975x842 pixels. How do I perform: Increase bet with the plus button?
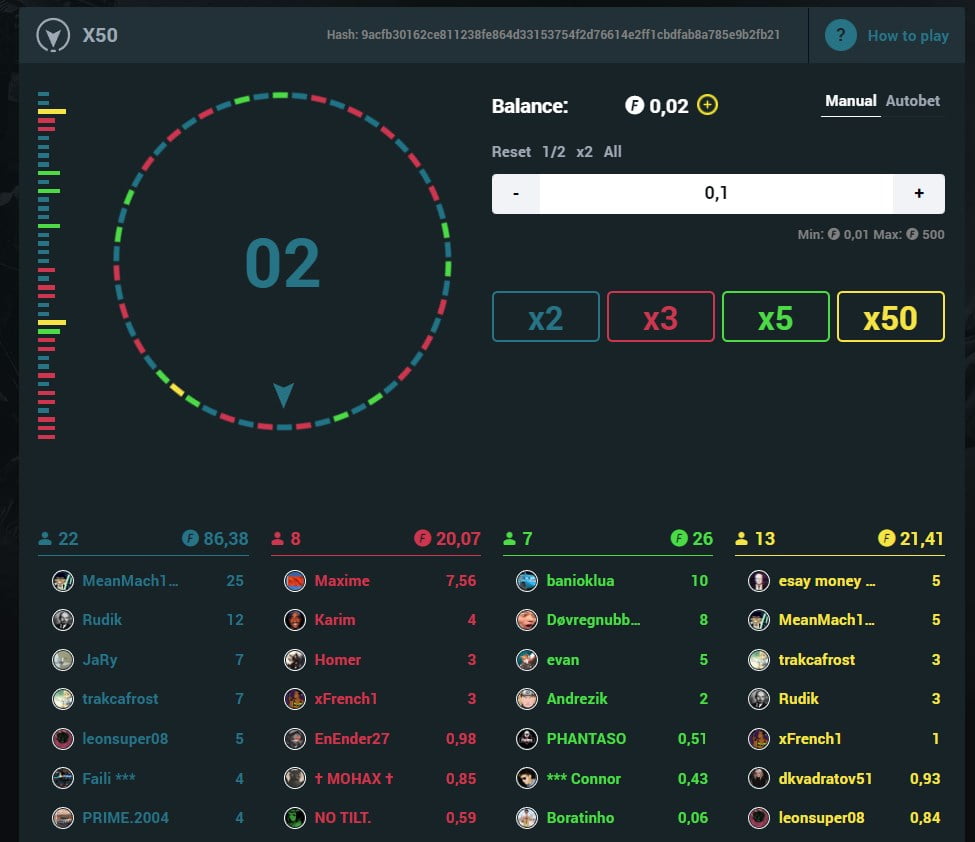[919, 194]
